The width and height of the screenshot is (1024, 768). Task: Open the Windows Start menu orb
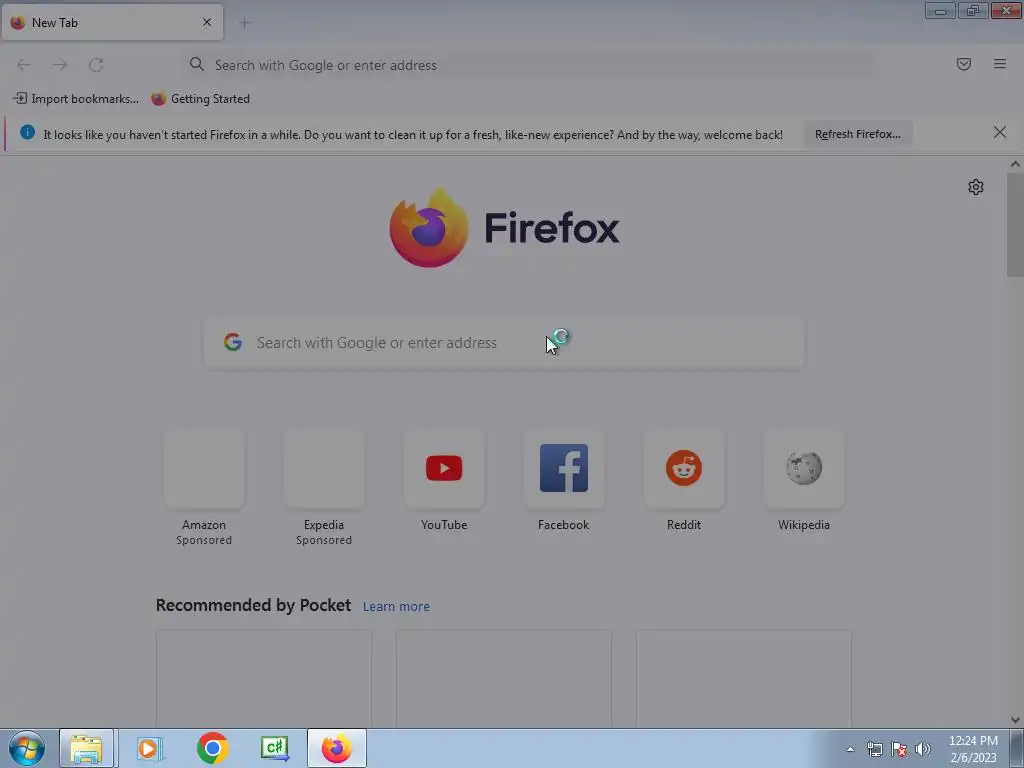[27, 748]
